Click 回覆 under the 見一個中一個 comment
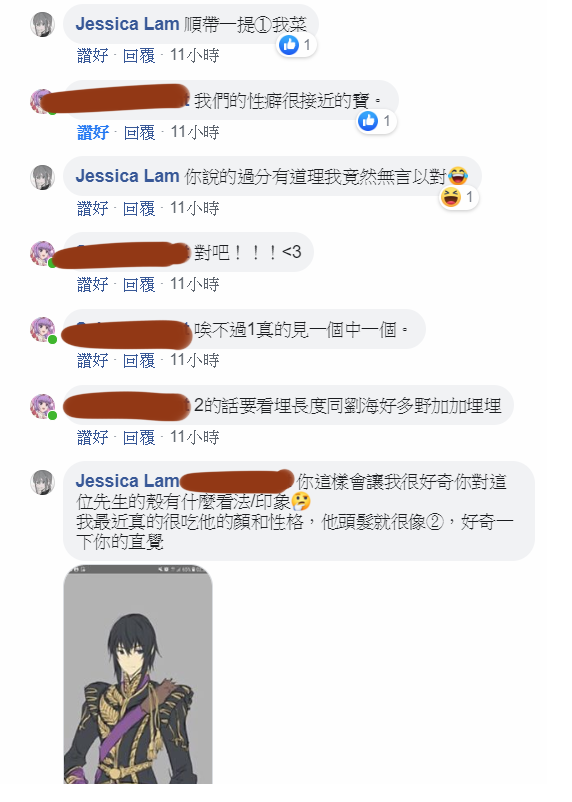The image size is (572, 802). point(139,361)
